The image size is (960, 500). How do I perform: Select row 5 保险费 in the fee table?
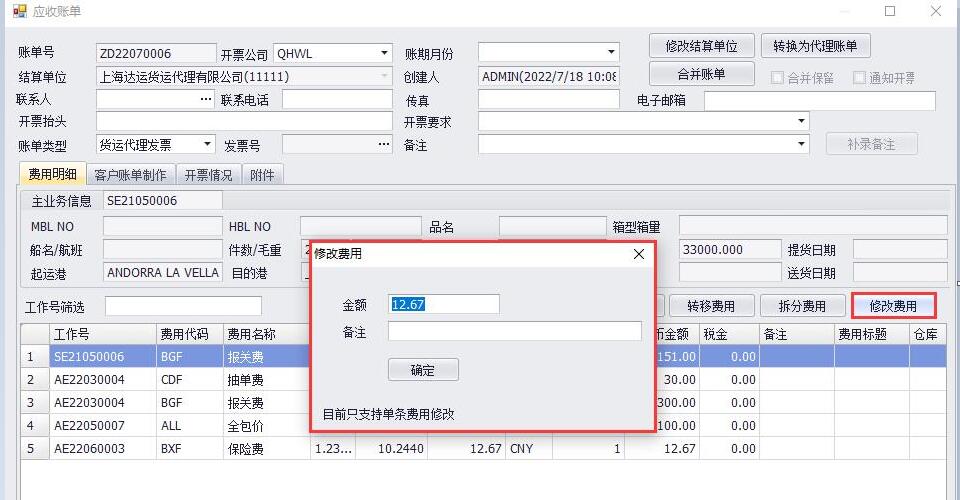click(x=250, y=449)
